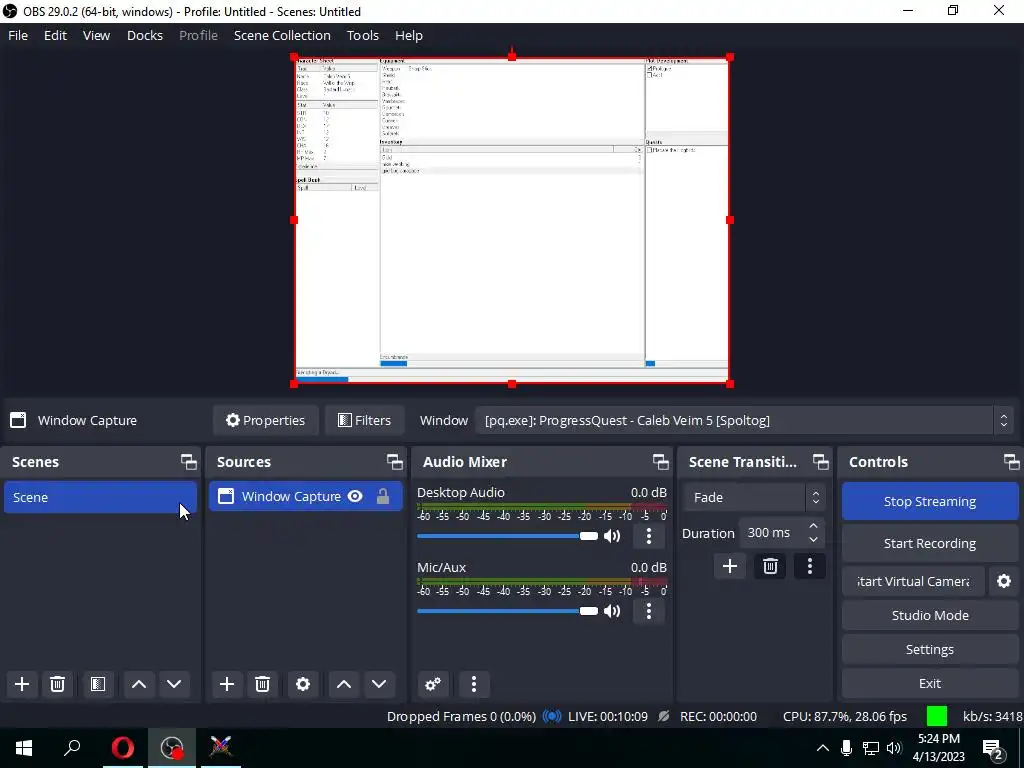1024x768 pixels.
Task: Open the File menu
Action: click(x=18, y=35)
